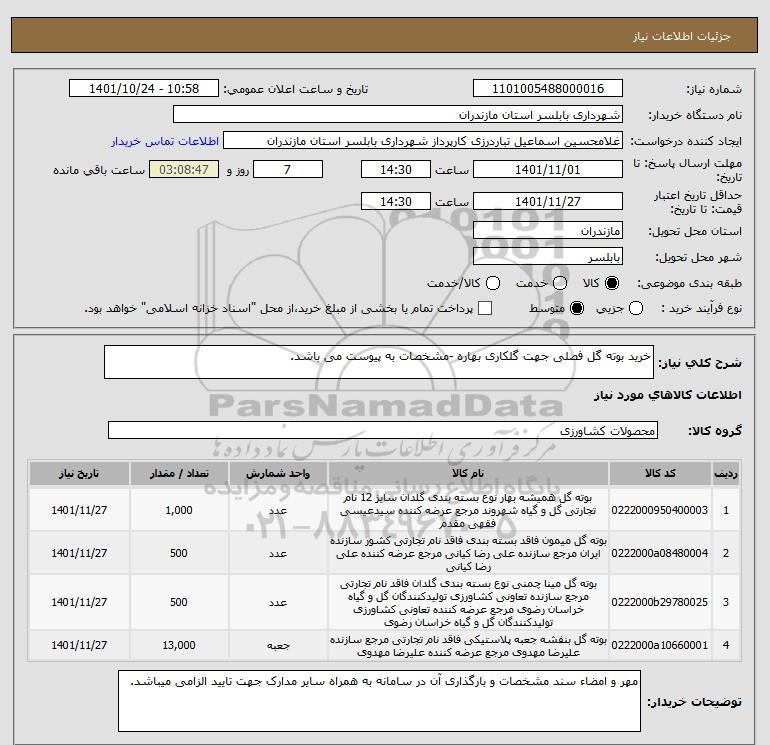The height and width of the screenshot is (745, 770).
Task: Click the price validity time field 14:30
Action: click(x=396, y=201)
